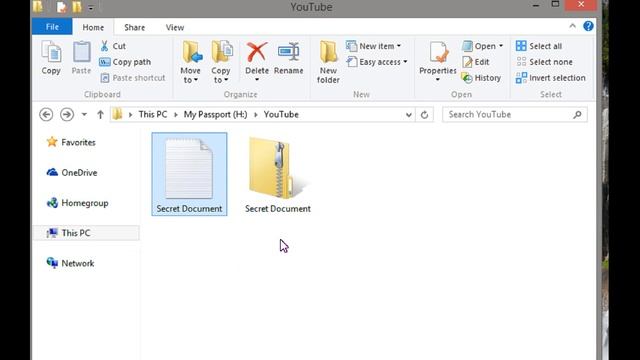Go back using the Back arrow
640x360 pixels.
tap(46, 115)
